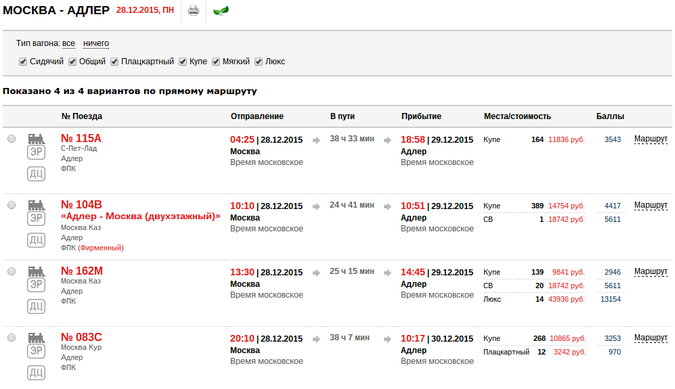675x389 pixels.
Task: Click the train number № 162М
Action: tap(82, 271)
